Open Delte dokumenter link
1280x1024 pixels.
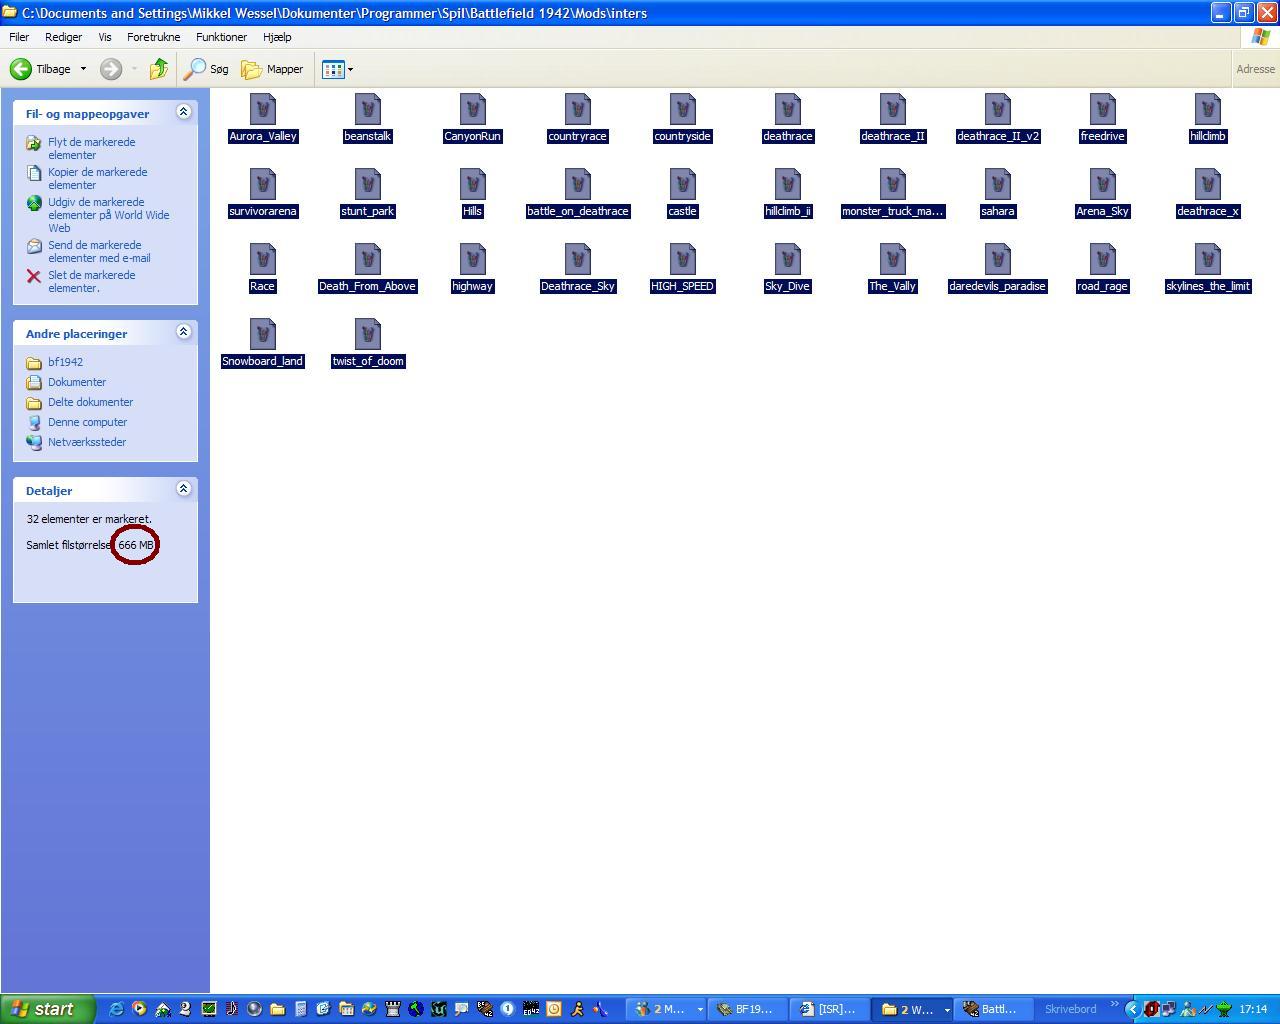click(x=90, y=402)
